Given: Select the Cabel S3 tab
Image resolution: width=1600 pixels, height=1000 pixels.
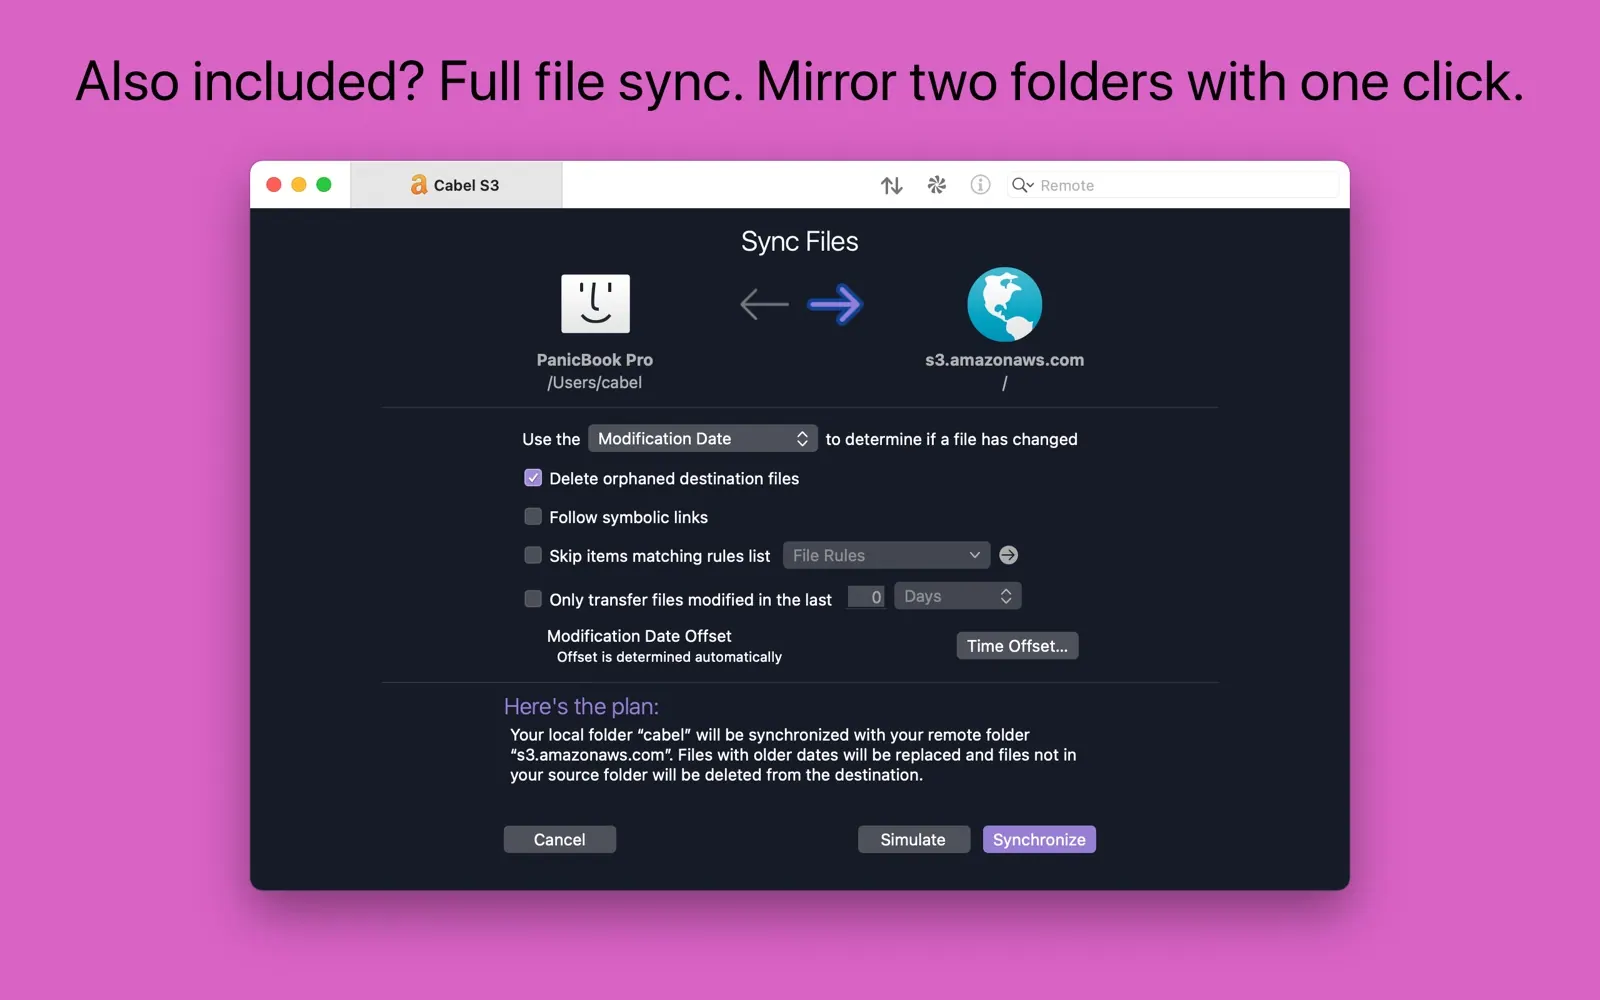Looking at the screenshot, I should click(456, 185).
